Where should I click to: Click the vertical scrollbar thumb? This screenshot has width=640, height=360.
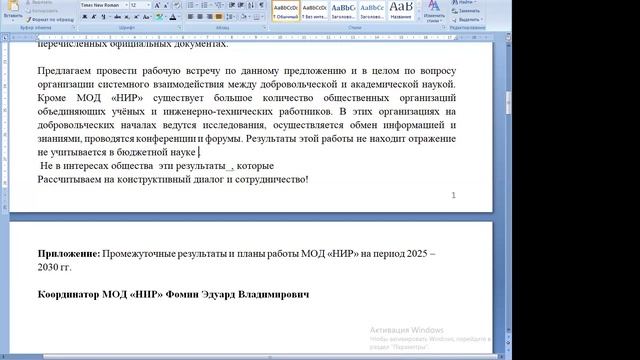[x=508, y=102]
